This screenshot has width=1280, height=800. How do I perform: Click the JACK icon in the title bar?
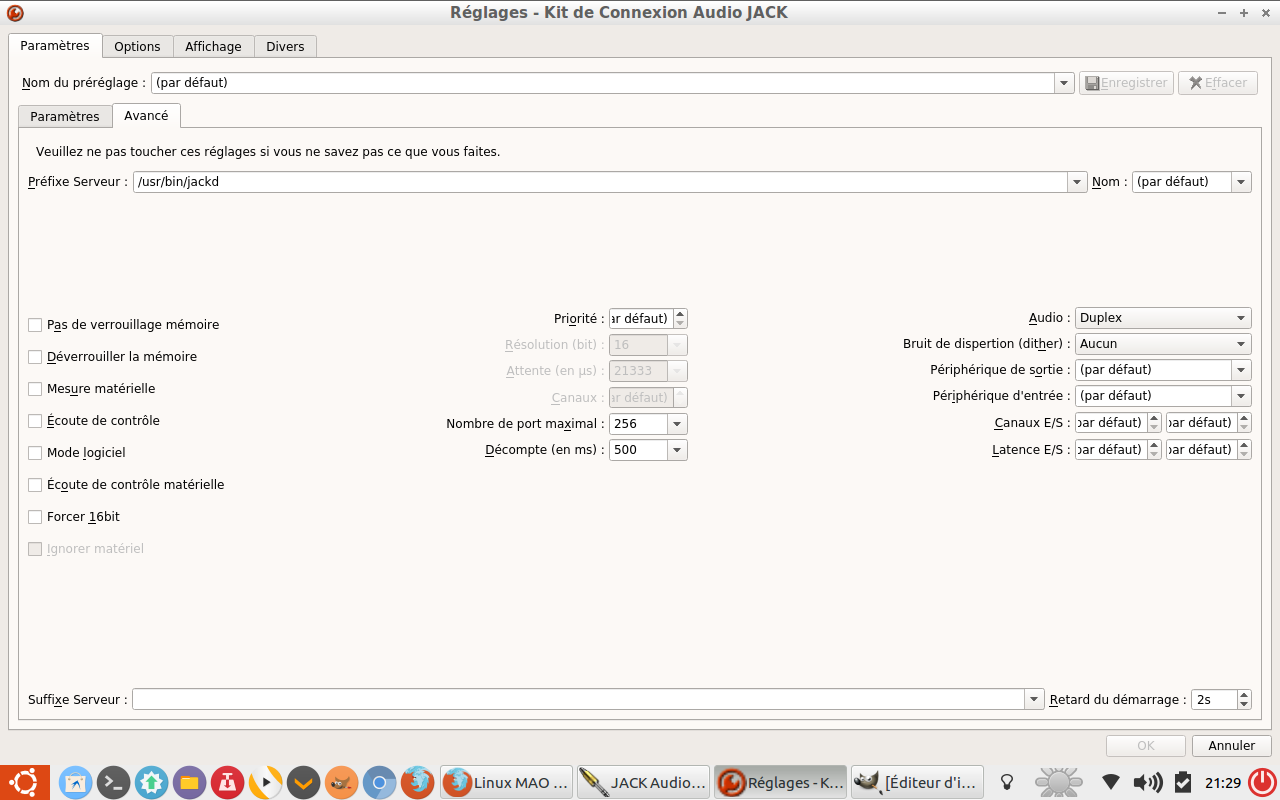click(x=15, y=13)
